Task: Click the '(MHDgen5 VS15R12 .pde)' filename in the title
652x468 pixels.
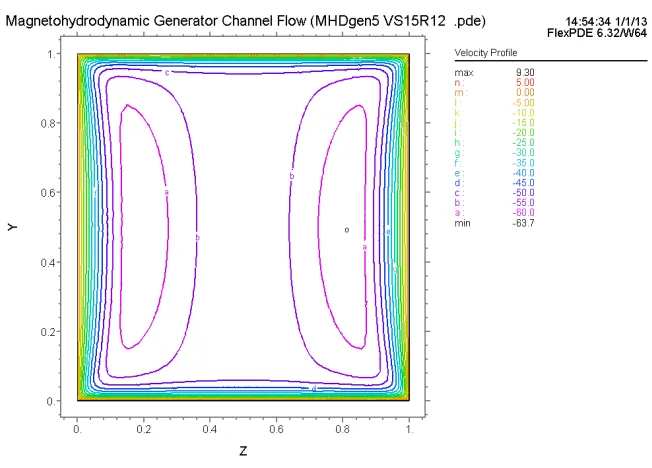Action: [x=398, y=20]
